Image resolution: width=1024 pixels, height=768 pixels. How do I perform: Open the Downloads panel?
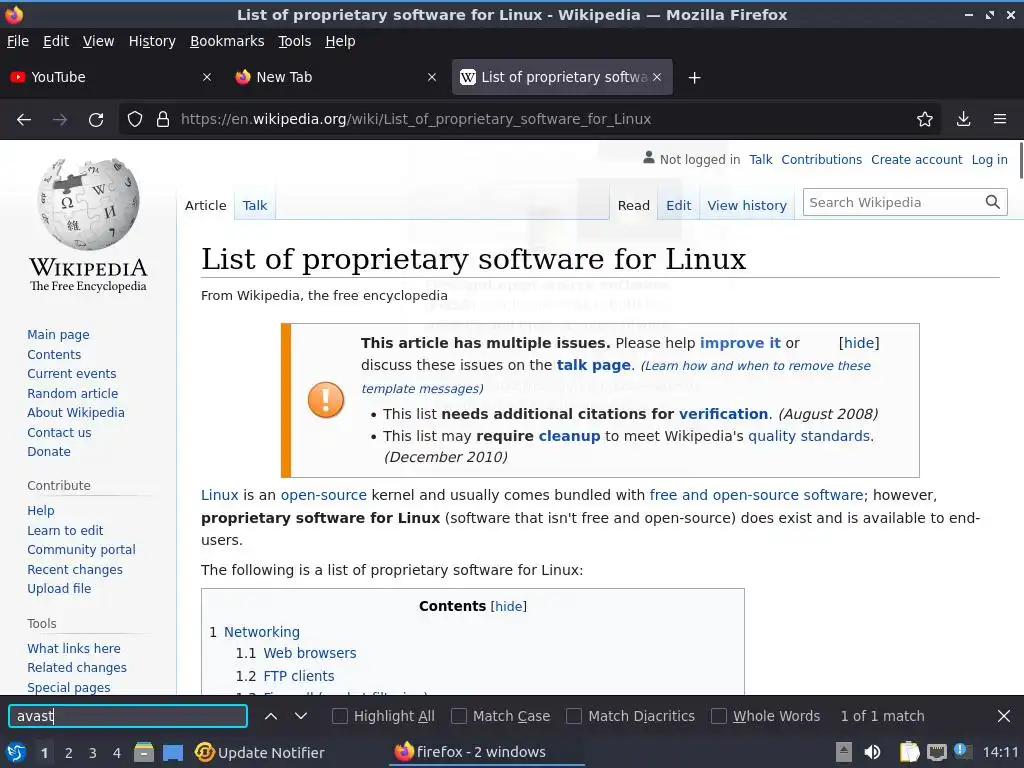coord(963,120)
